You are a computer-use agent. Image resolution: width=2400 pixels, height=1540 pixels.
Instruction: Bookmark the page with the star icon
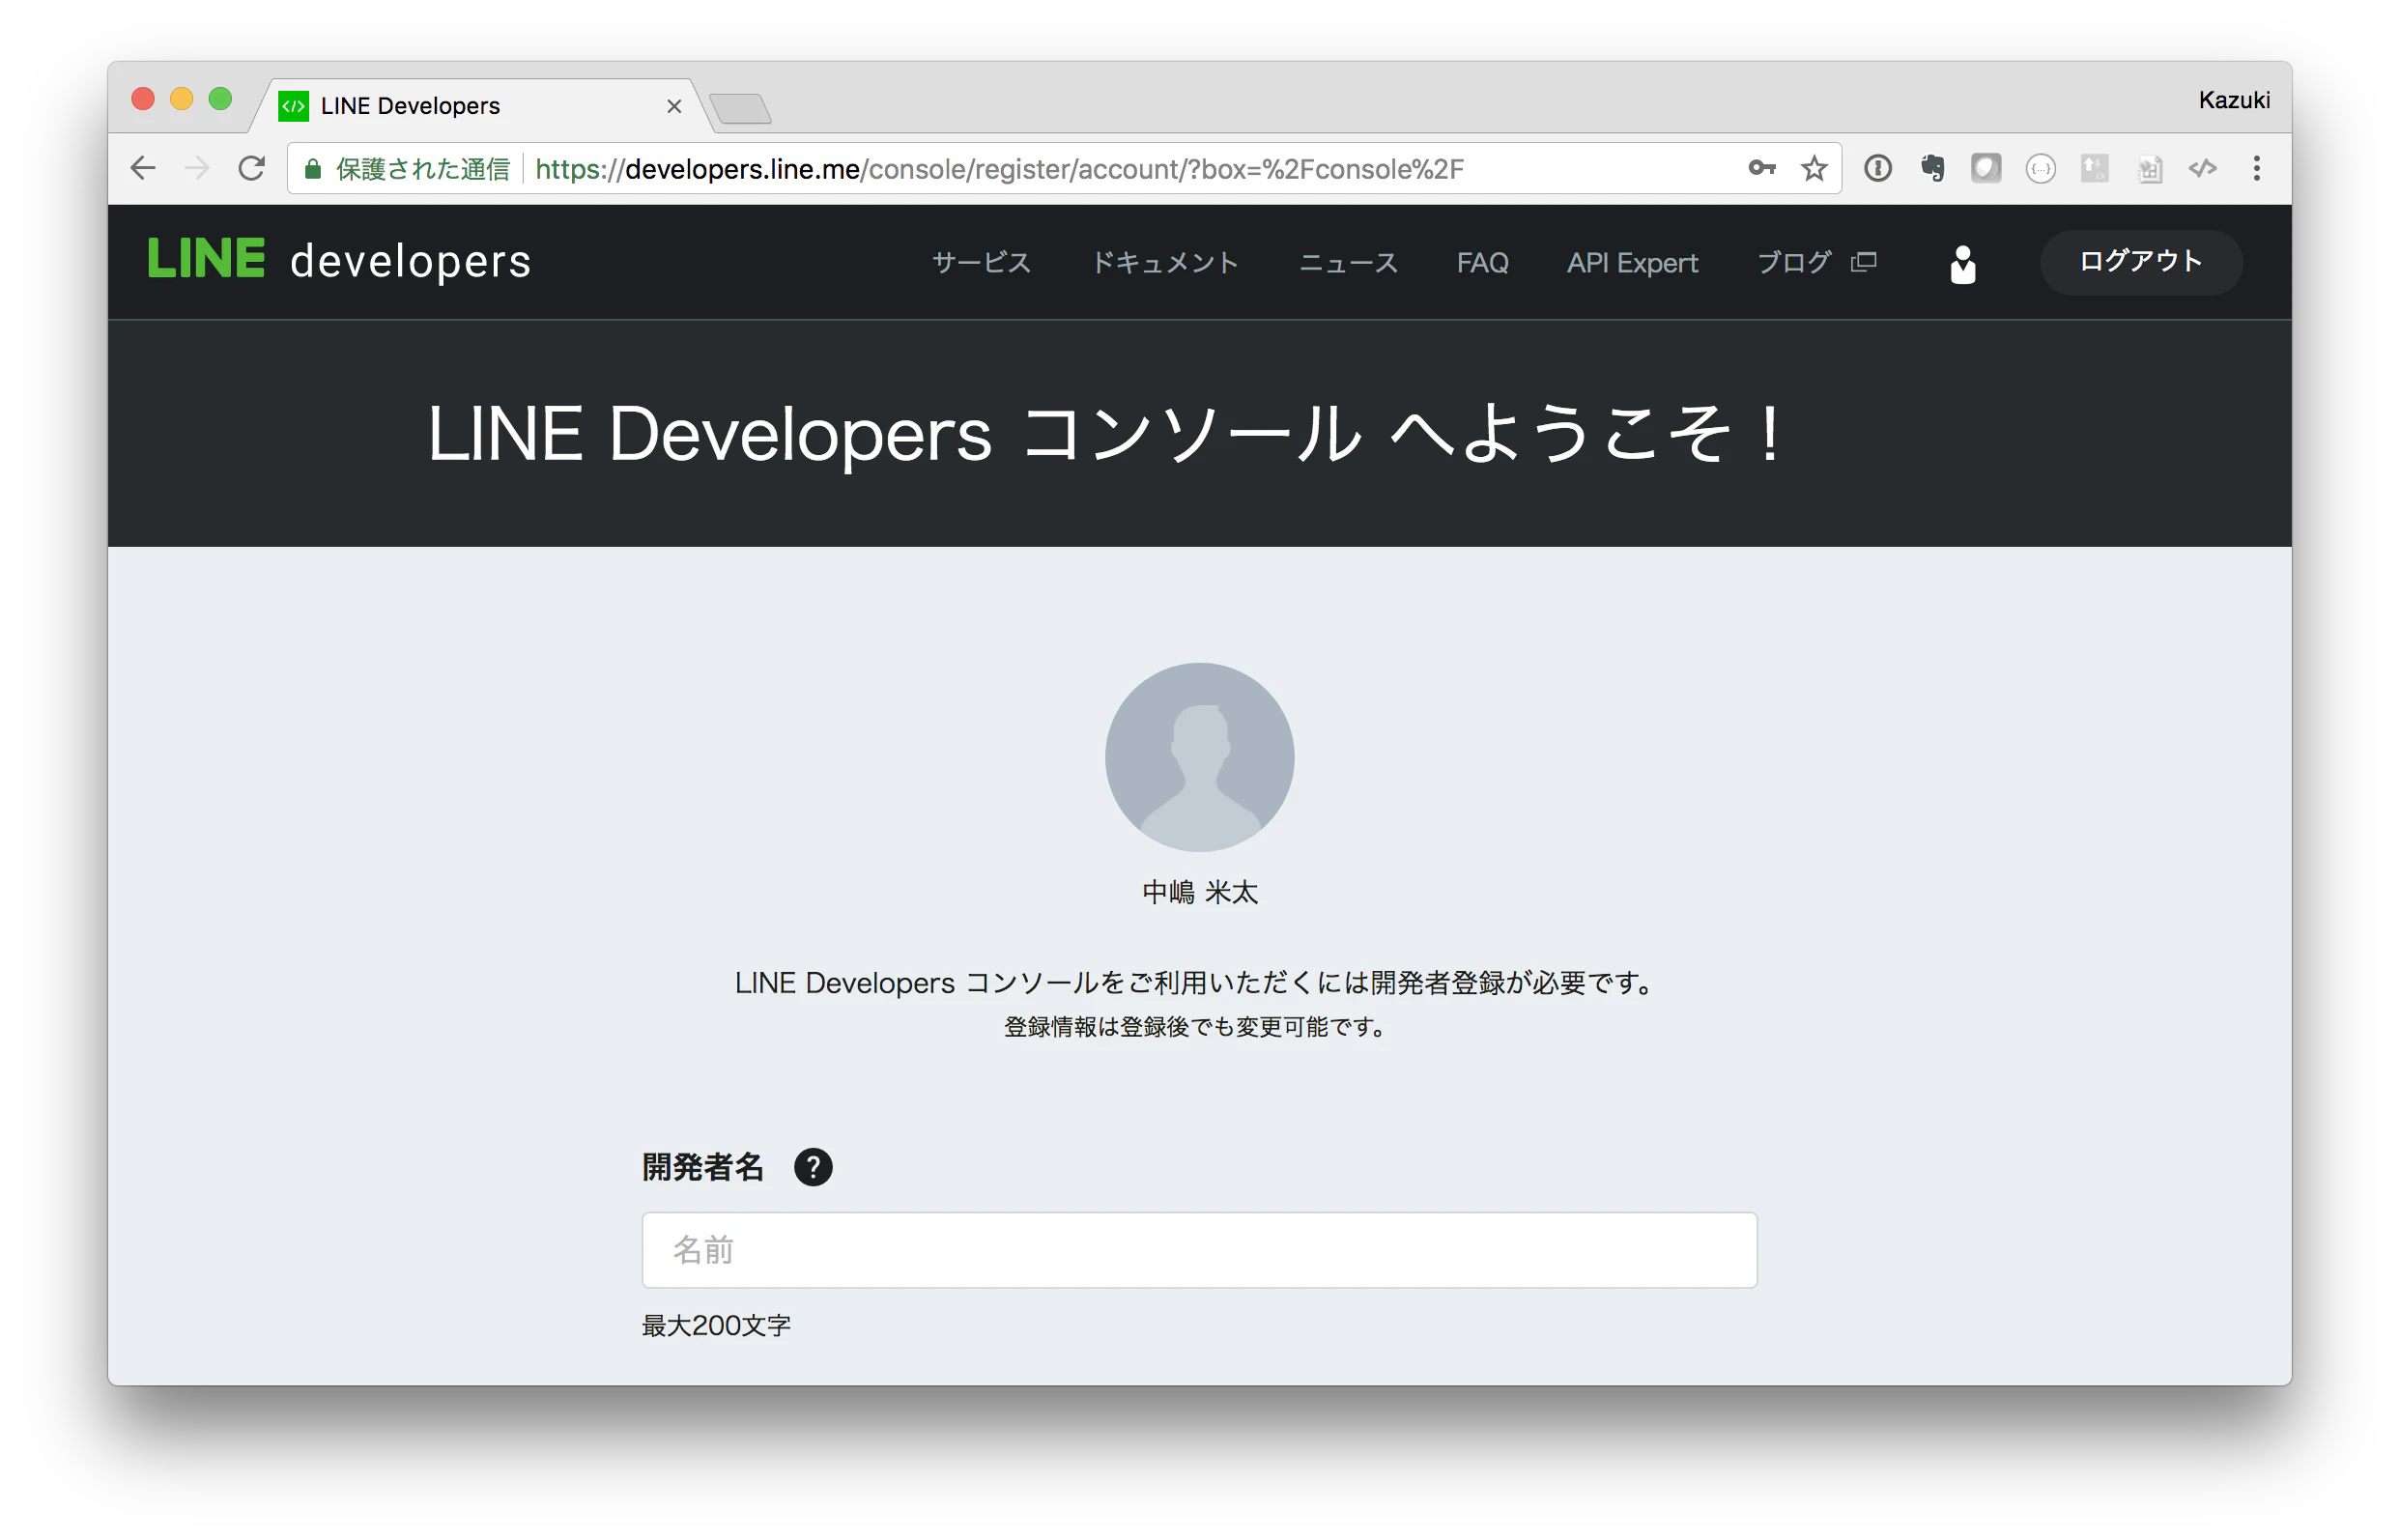pos(1814,168)
